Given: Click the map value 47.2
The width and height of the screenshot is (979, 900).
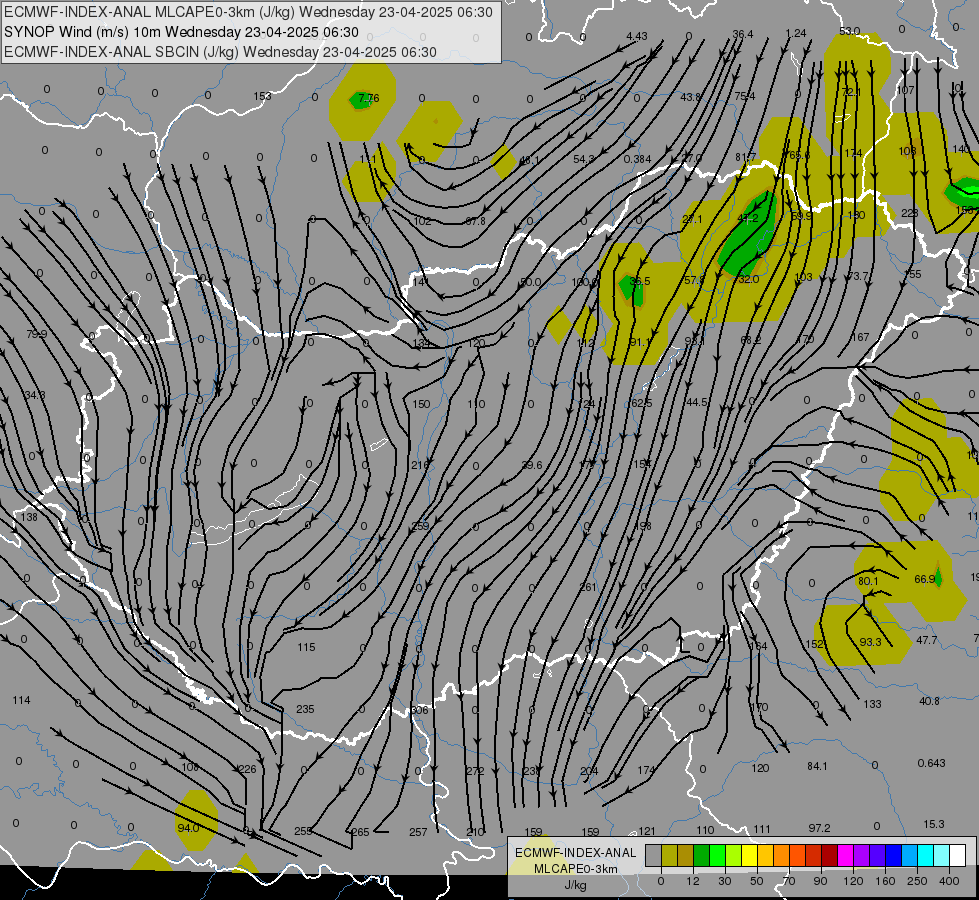Looking at the screenshot, I should coord(747,218).
